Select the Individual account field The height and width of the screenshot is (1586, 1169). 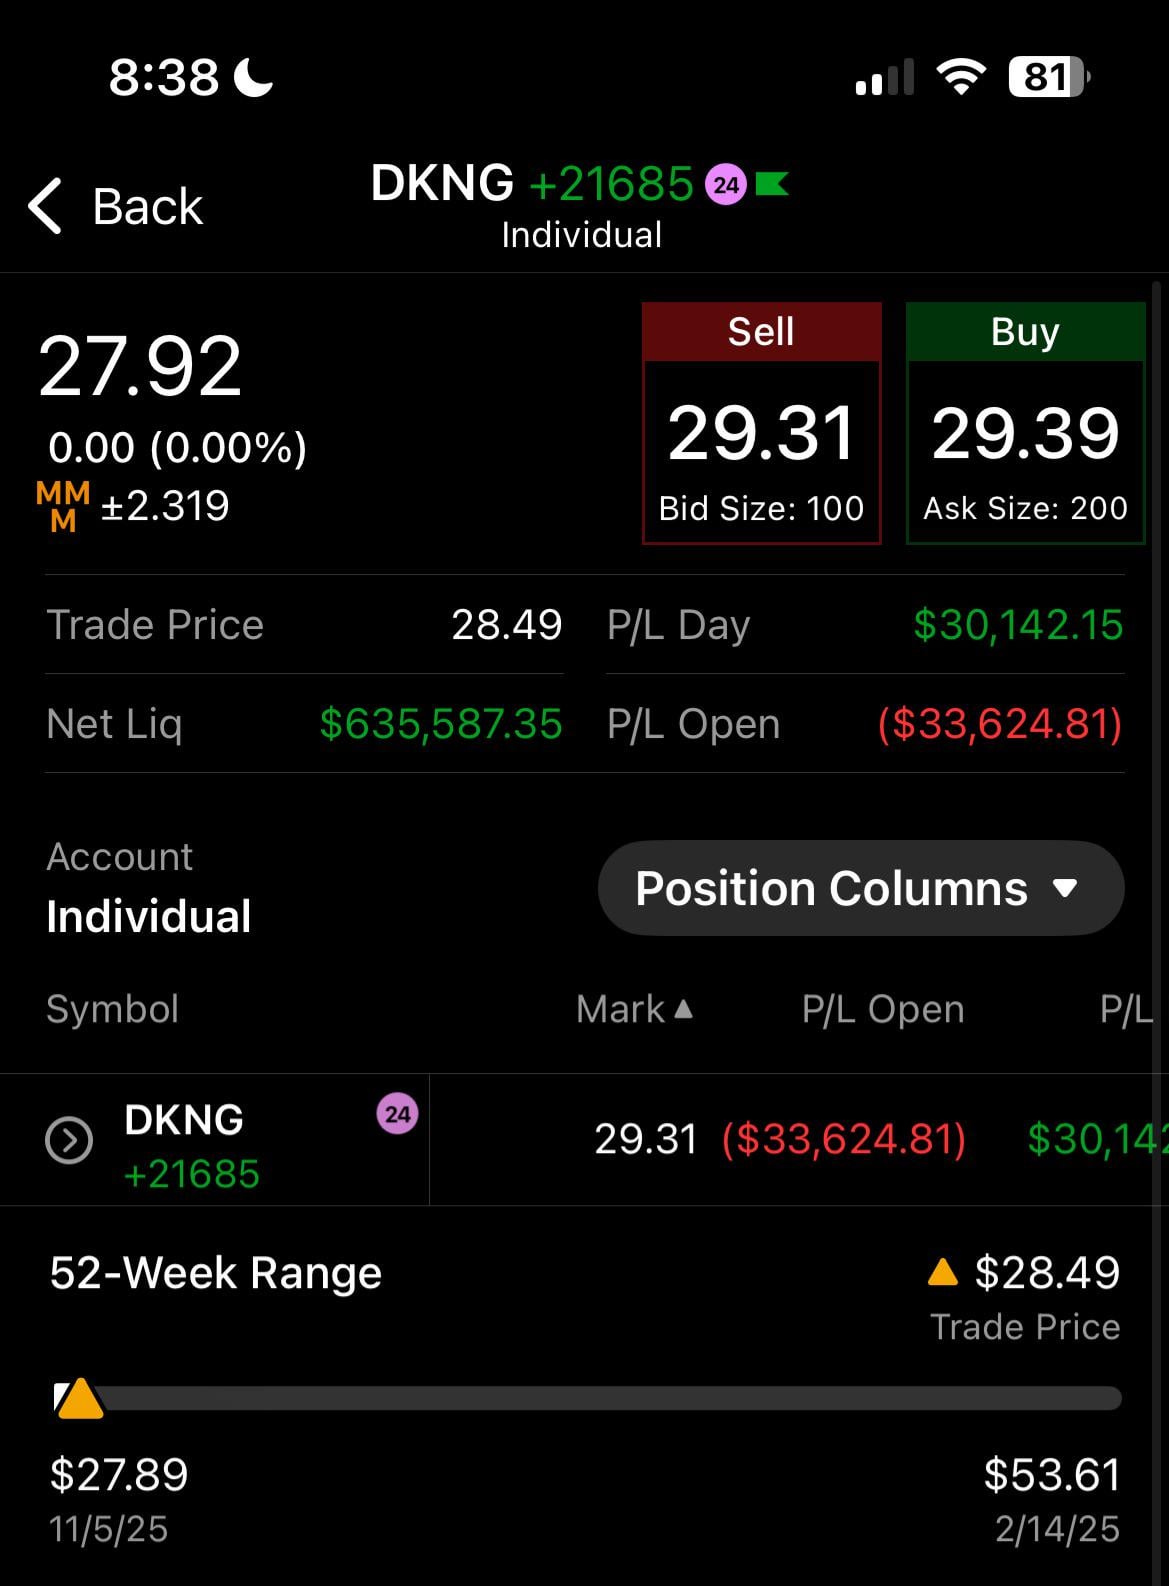pos(149,916)
